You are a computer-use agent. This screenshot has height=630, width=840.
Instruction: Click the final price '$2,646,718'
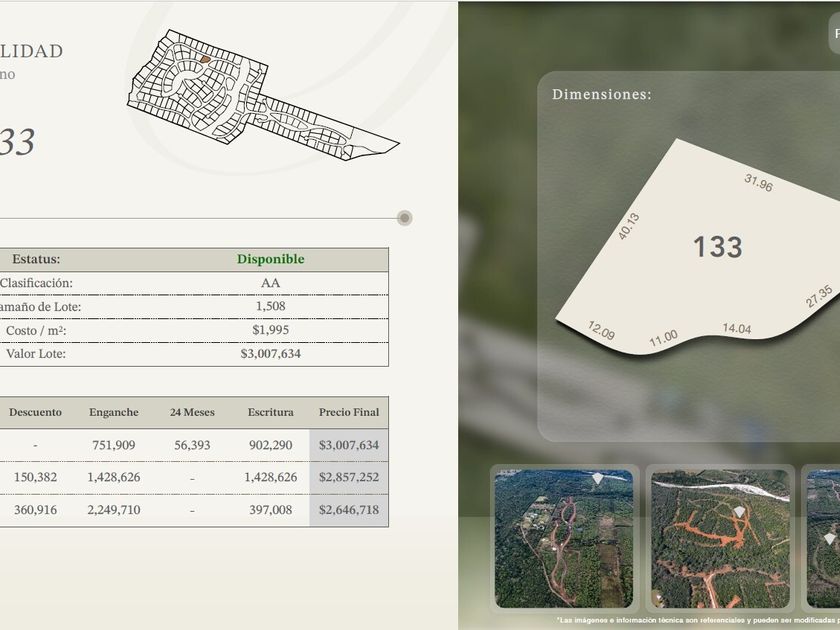[349, 510]
